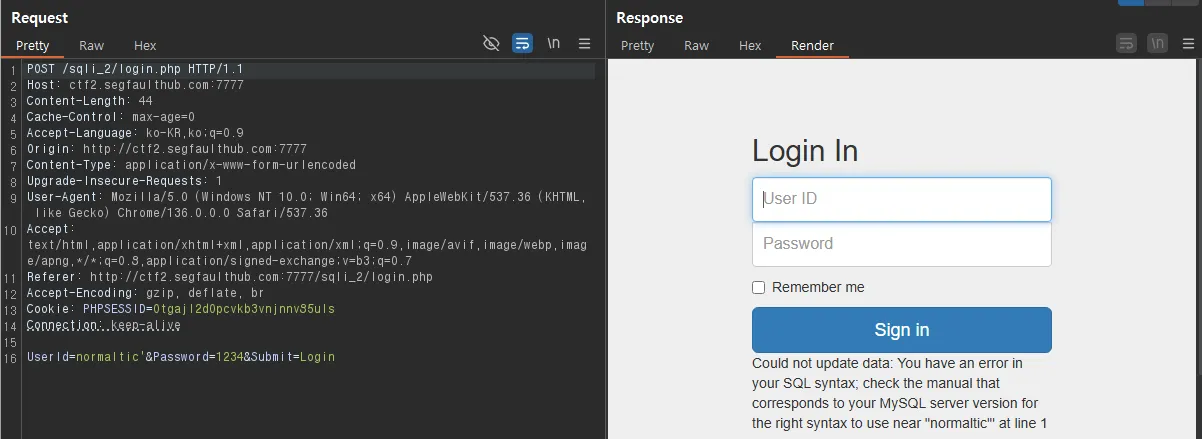
Task: Click the Login In heading
Action: 805,151
